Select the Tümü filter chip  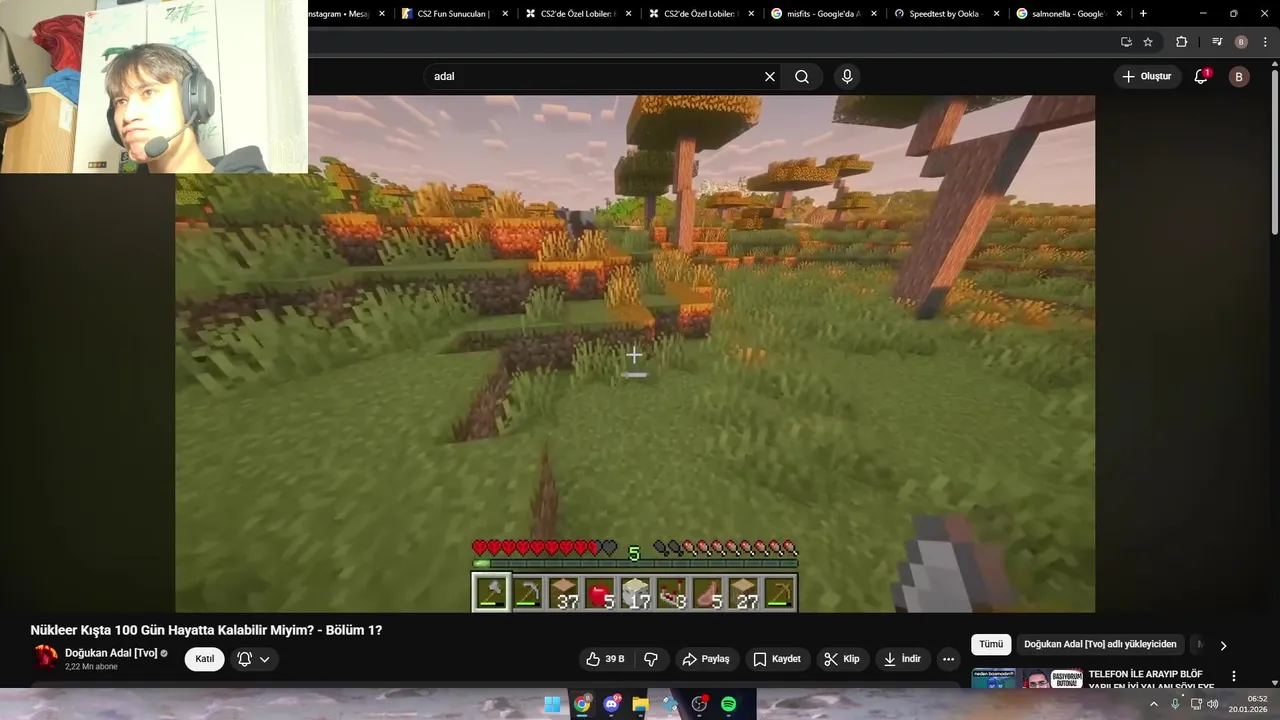click(991, 645)
